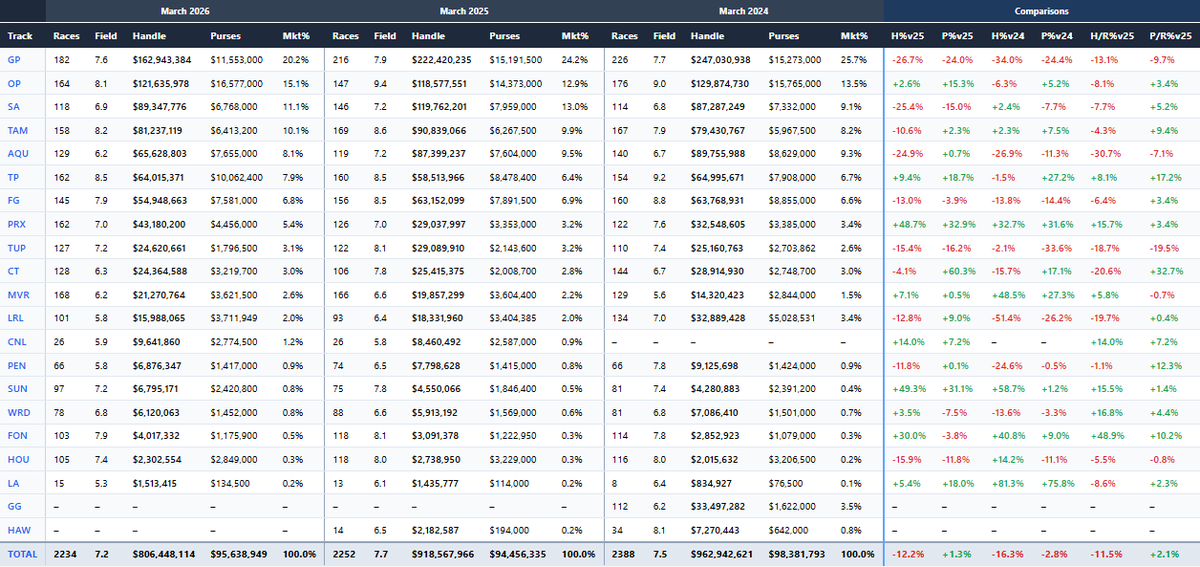Click total handle $962,942,621
The width and height of the screenshot is (1200, 567).
pyautogui.click(x=721, y=553)
